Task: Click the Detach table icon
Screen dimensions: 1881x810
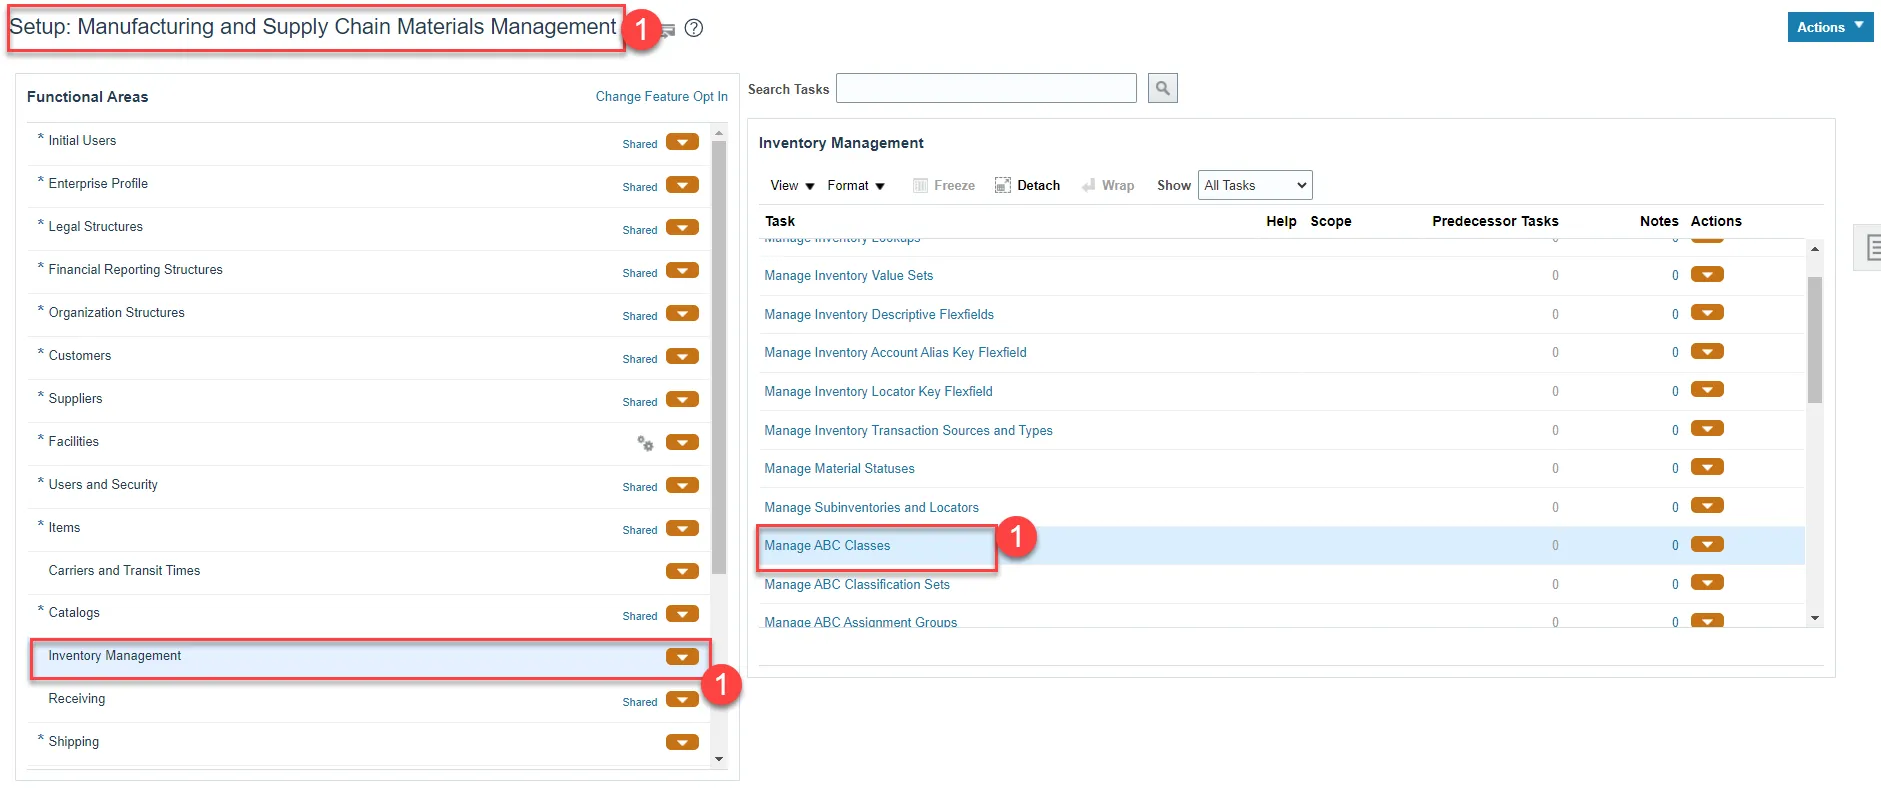Action: pos(1002,186)
